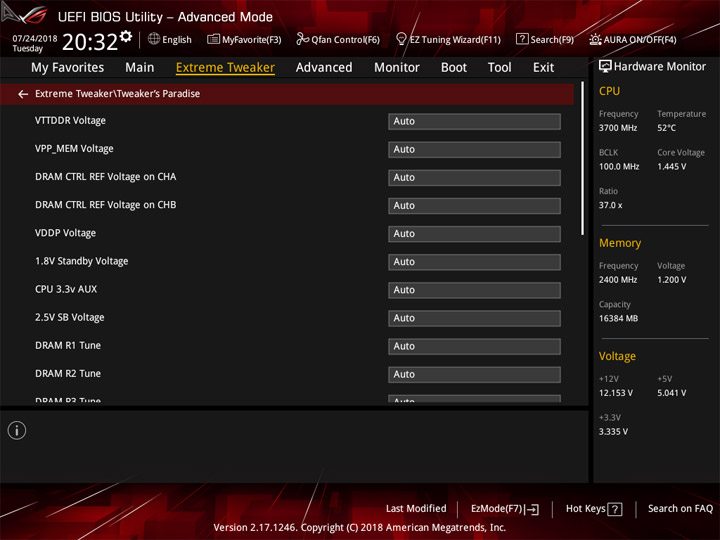Screen dimensions: 720x540
Task: Click the 07/24/2018 date text
Action: click(x=34, y=38)
